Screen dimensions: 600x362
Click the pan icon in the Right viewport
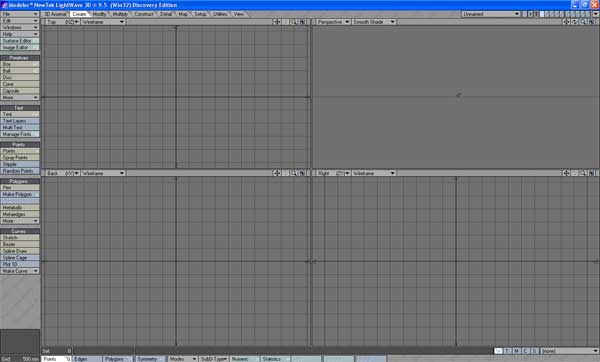pyautogui.click(x=566, y=173)
